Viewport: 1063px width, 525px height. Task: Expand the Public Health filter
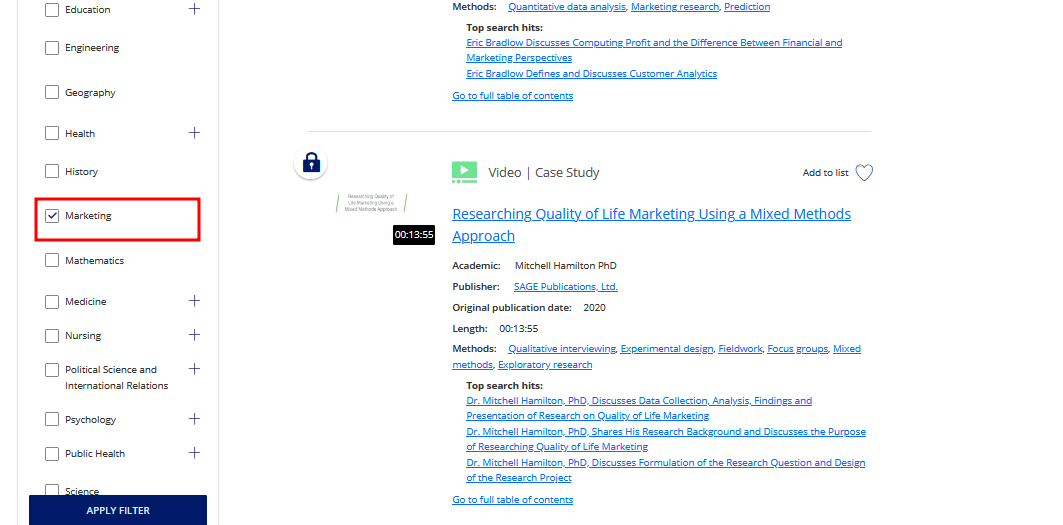[x=194, y=453]
